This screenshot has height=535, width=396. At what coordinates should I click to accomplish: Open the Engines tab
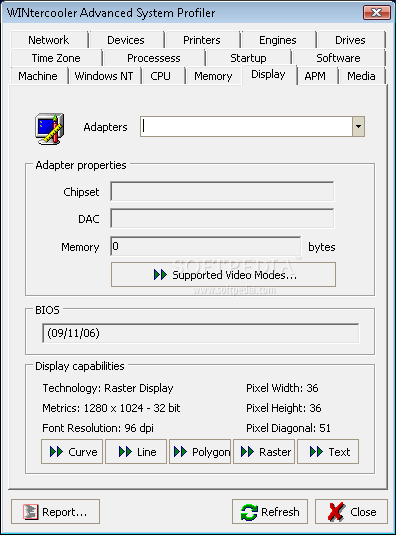tap(278, 40)
